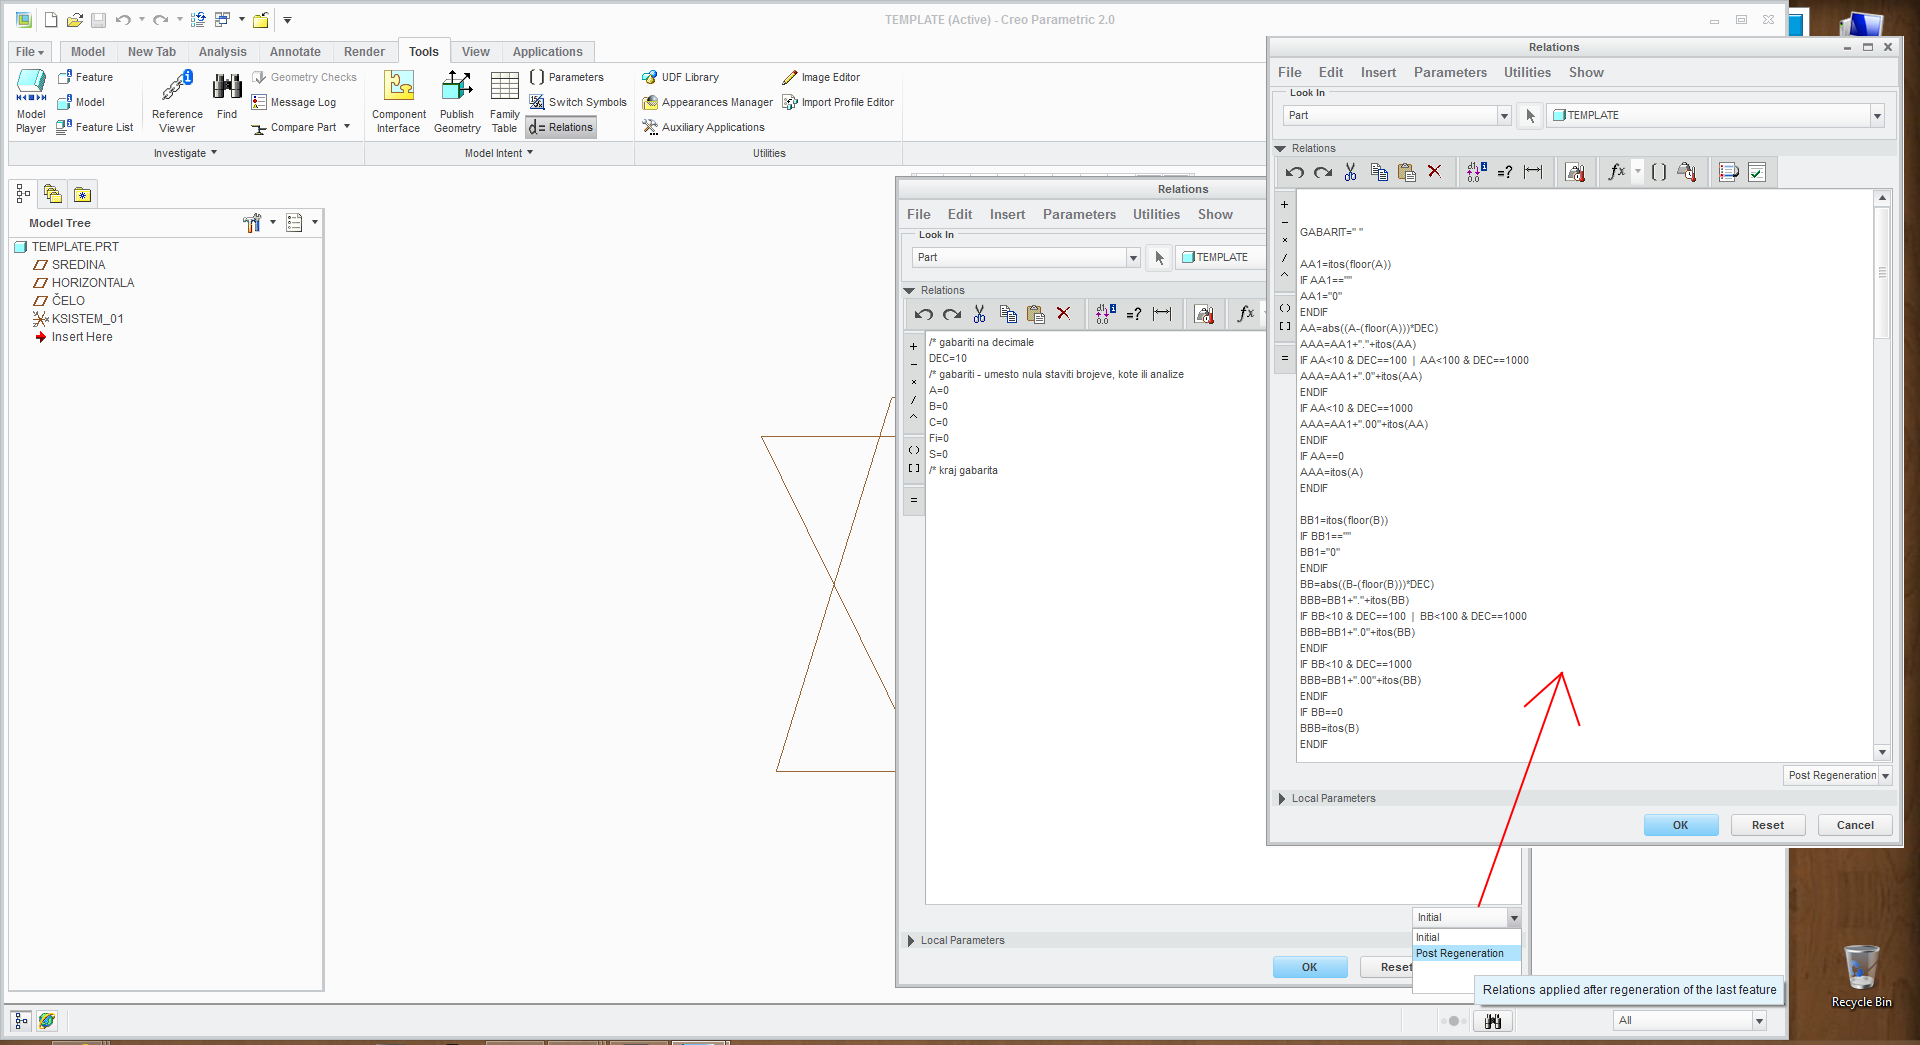Click Cancel in the front Relations window
The height and width of the screenshot is (1045, 1920).
(1855, 825)
